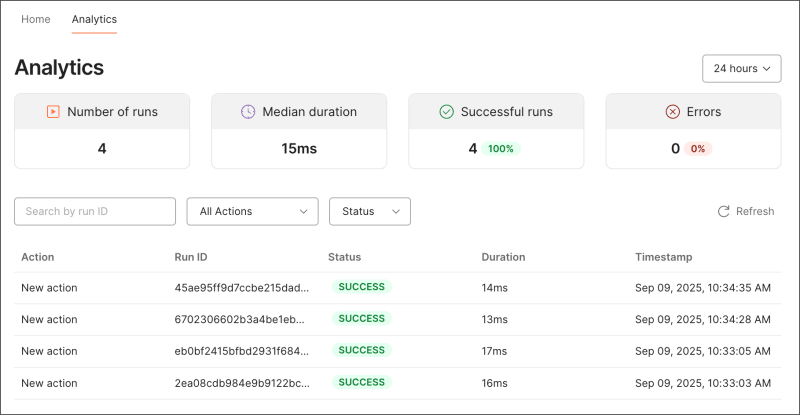Expand the All Actions filter dropdown
The width and height of the screenshot is (800, 415).
tap(252, 212)
